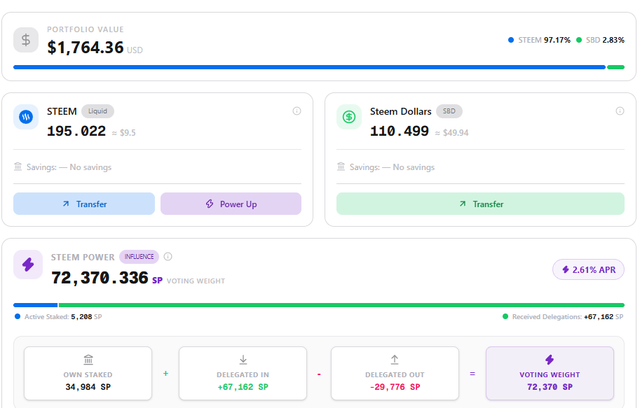Open the DELEGATED OUT -29,776 SP card
Viewport: 640px width, 408px height.
point(395,373)
